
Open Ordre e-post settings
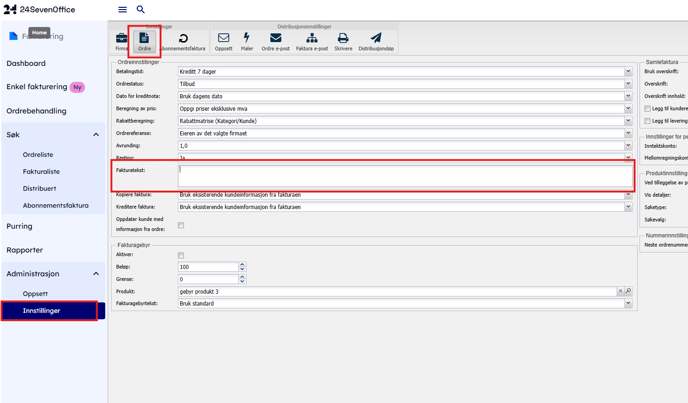coord(275,41)
